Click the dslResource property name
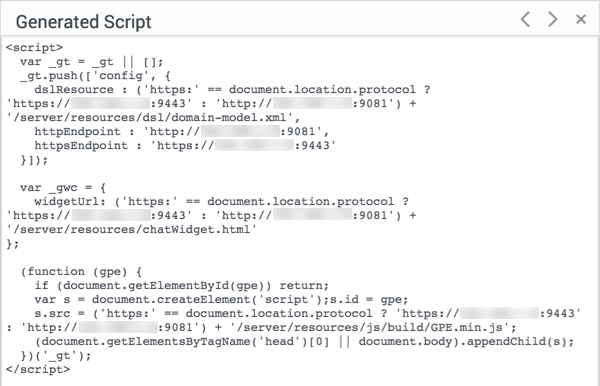The width and height of the screenshot is (600, 386). point(74,90)
